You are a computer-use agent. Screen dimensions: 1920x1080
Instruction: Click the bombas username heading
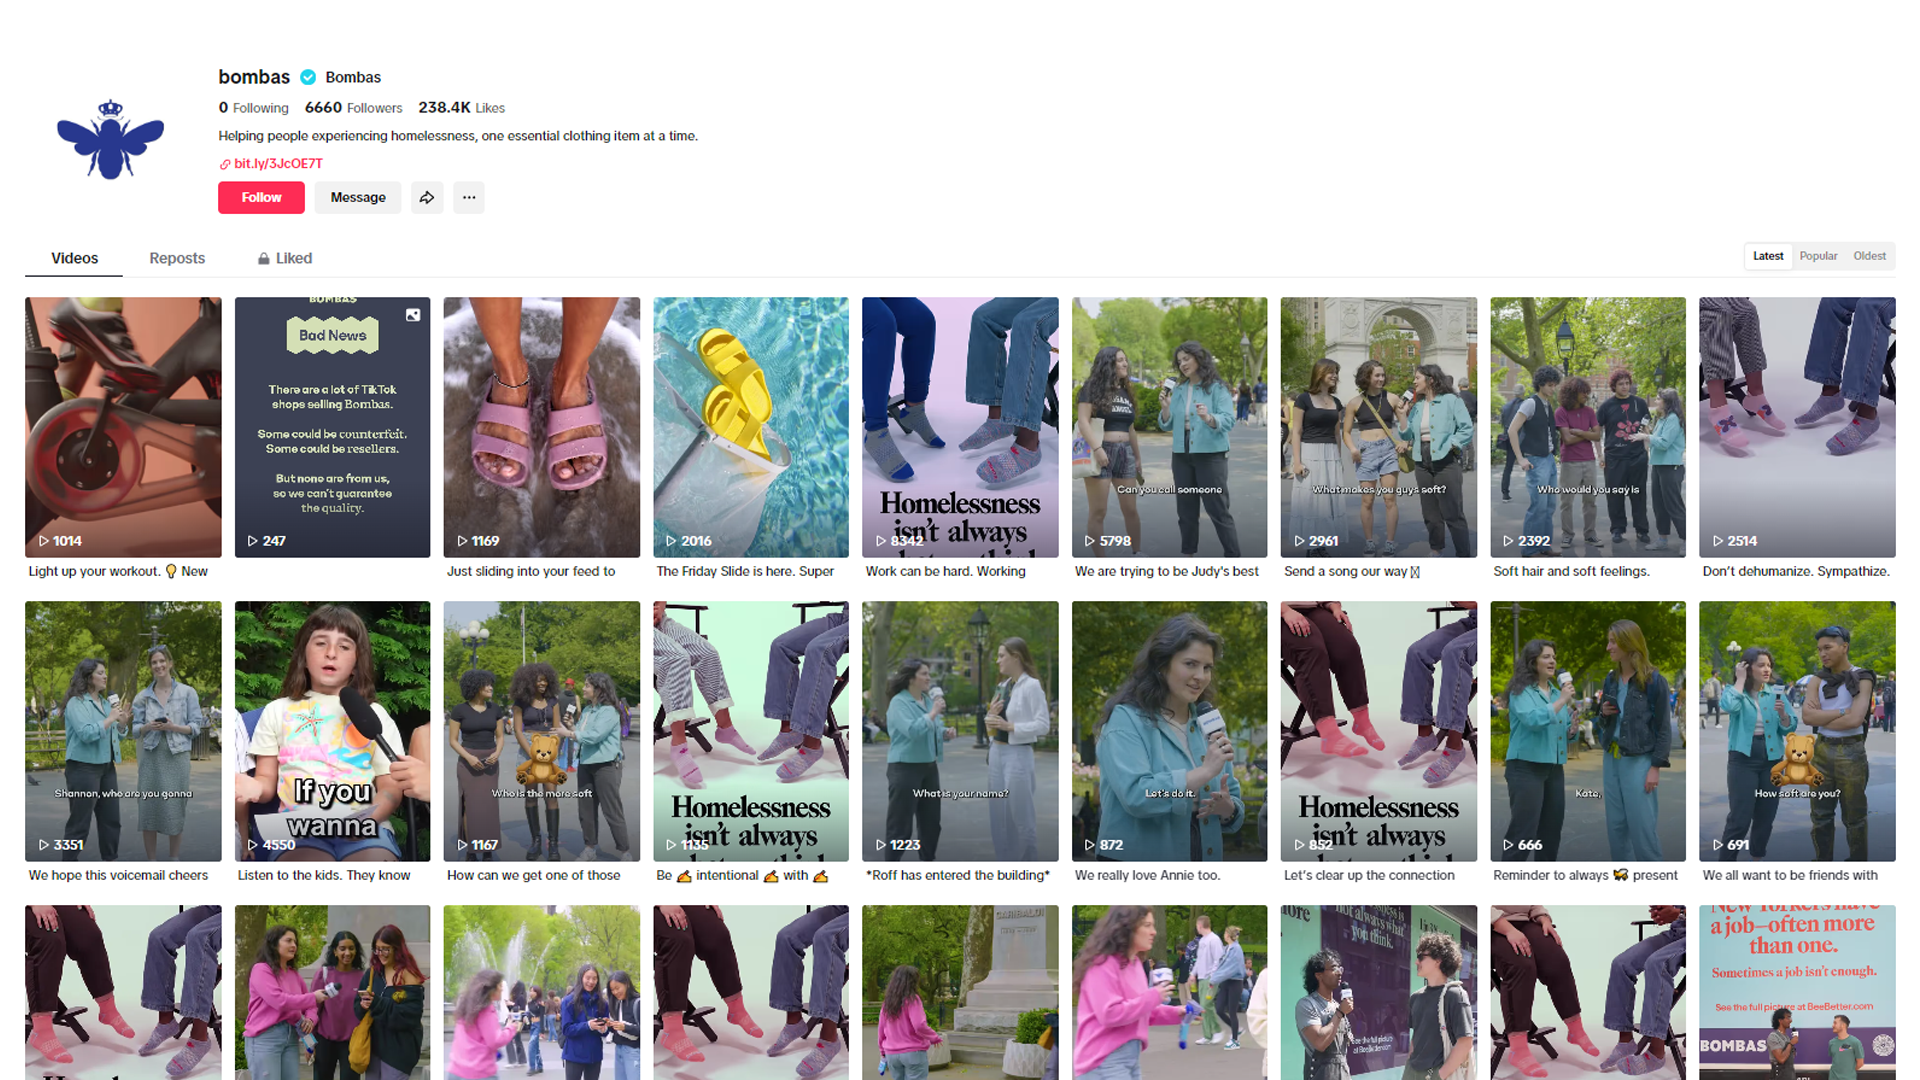pyautogui.click(x=254, y=77)
